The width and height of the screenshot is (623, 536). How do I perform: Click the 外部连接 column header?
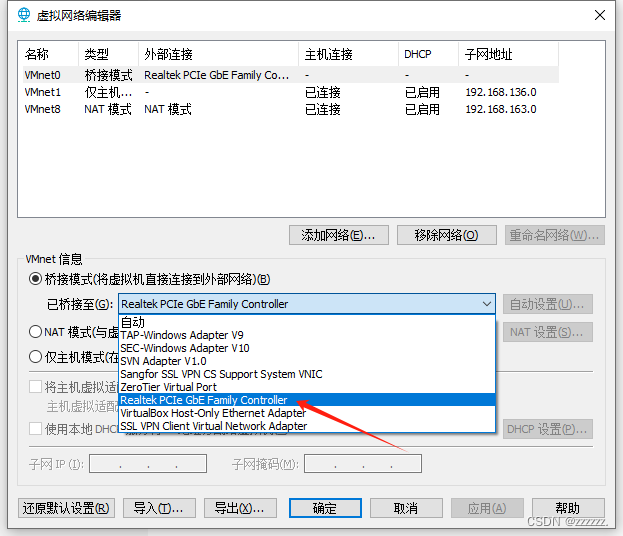(219, 54)
